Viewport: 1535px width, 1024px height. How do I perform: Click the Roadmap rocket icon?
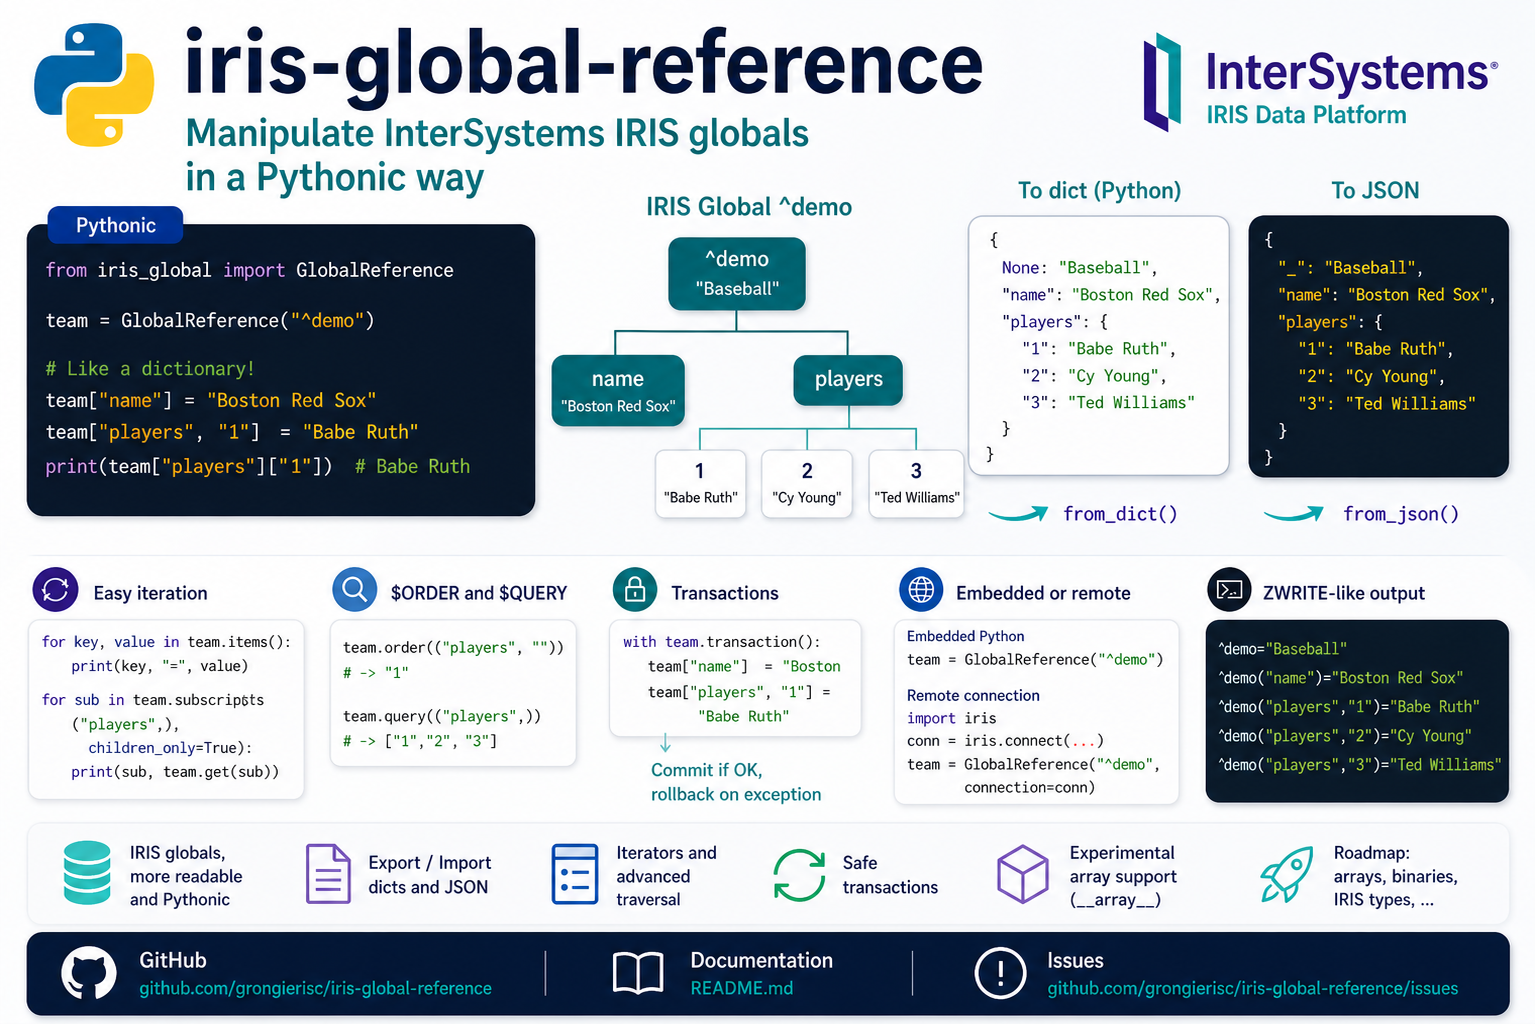pyautogui.click(x=1286, y=875)
